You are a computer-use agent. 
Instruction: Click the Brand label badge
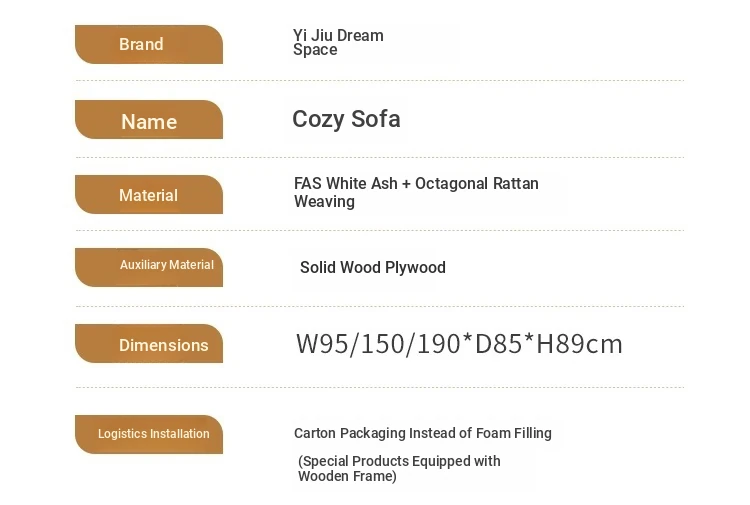coord(149,44)
